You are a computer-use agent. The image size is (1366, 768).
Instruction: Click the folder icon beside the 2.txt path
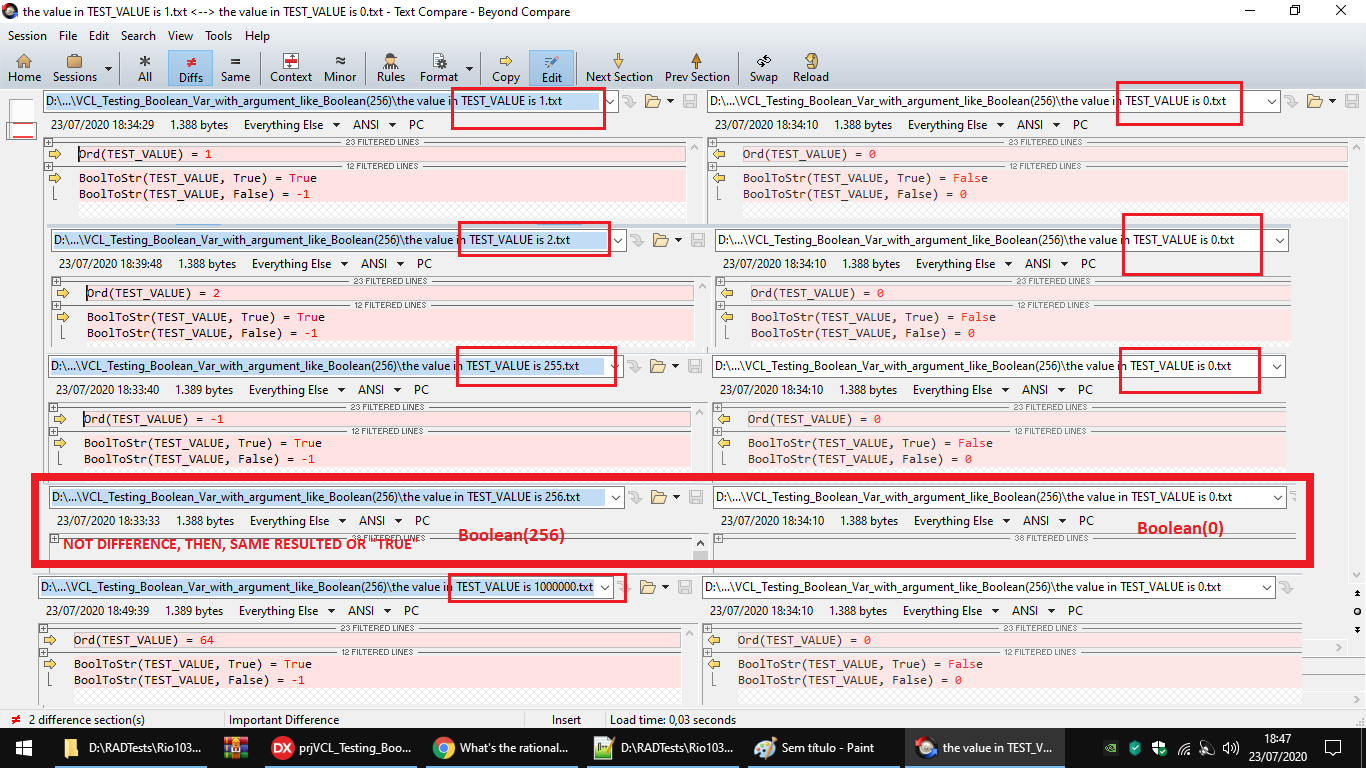tap(660, 240)
